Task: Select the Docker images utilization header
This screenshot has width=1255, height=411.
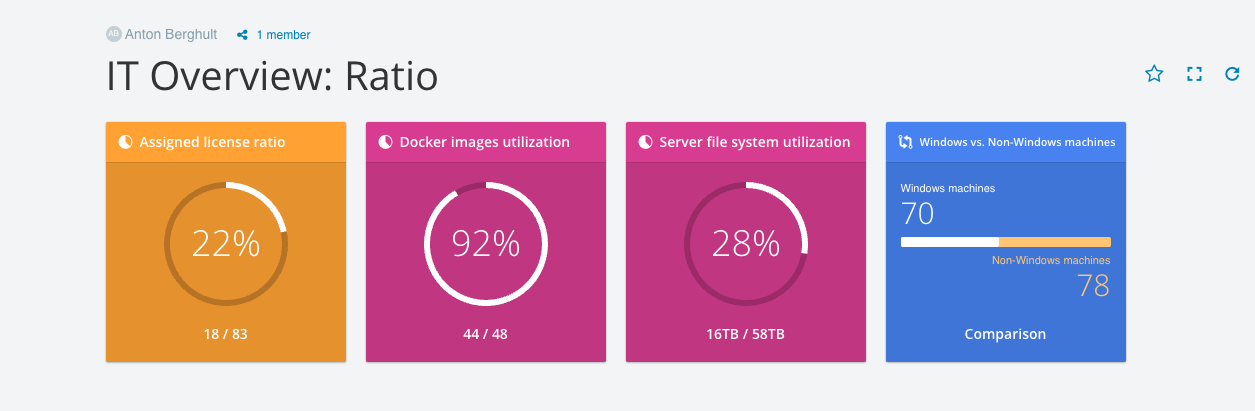Action: click(x=486, y=142)
